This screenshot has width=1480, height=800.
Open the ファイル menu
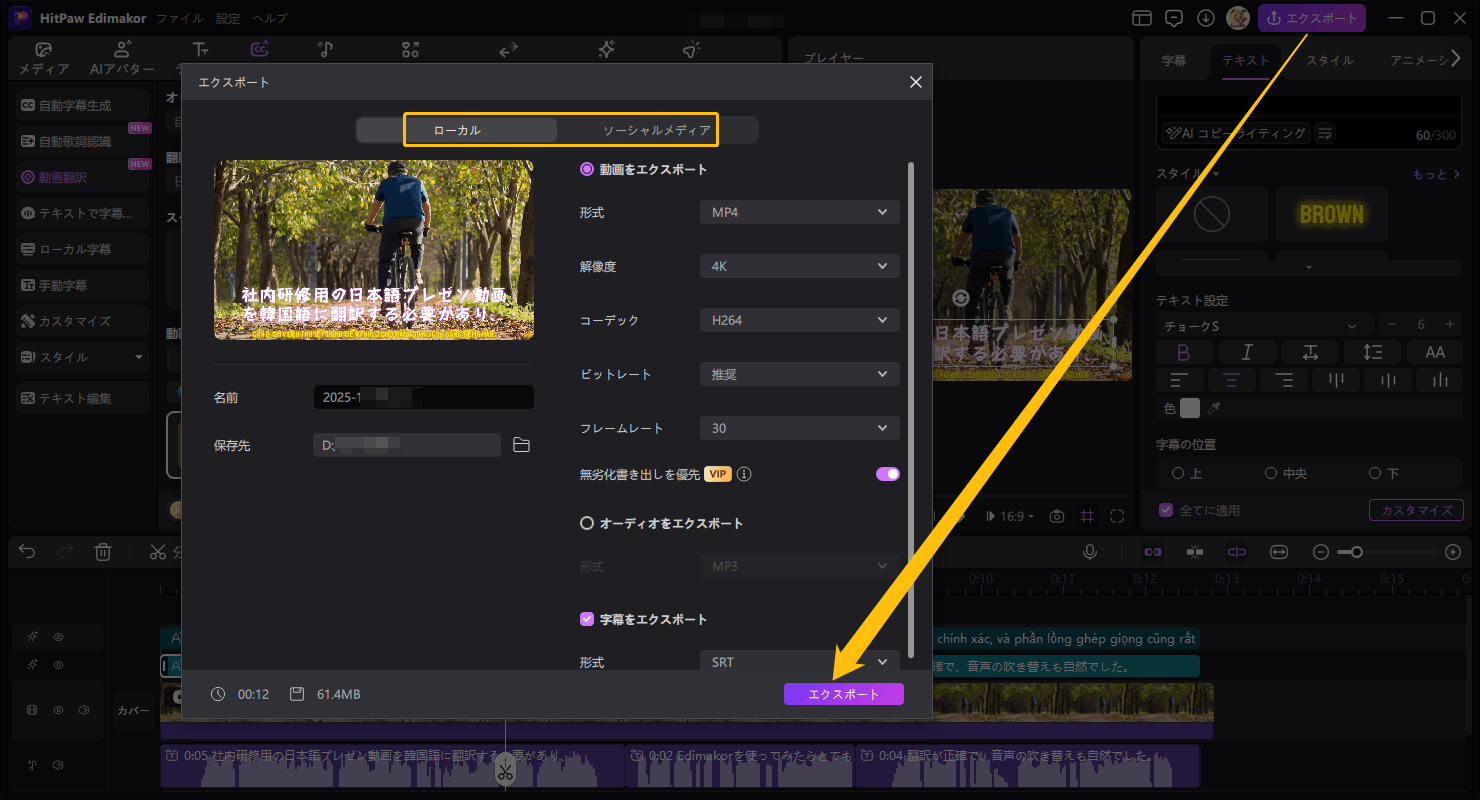coord(180,18)
